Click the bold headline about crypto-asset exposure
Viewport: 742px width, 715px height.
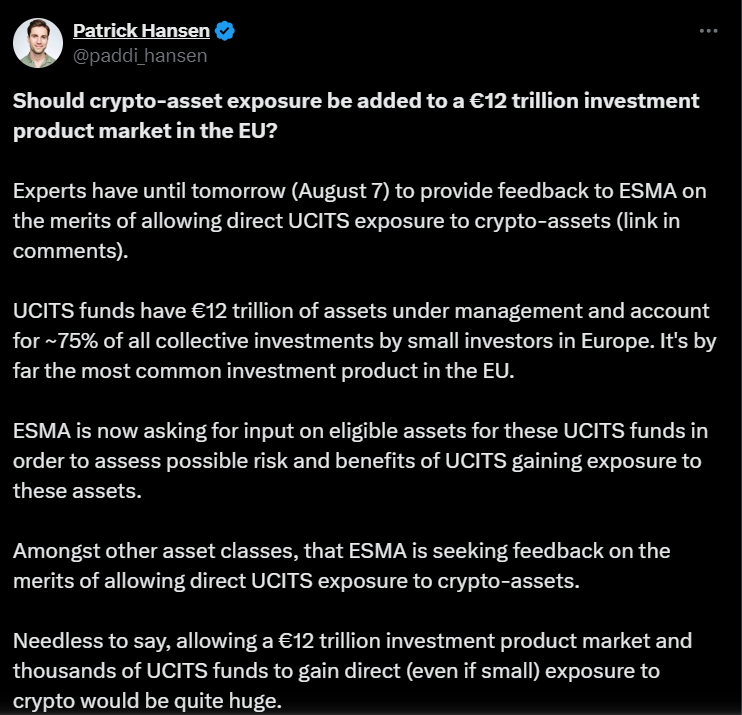click(x=356, y=116)
